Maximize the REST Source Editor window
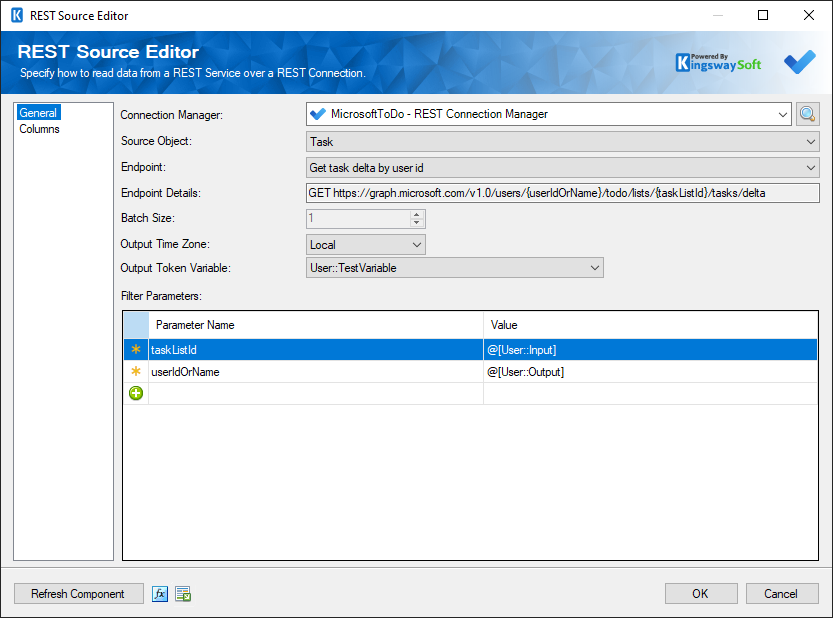The image size is (833, 618). click(763, 15)
